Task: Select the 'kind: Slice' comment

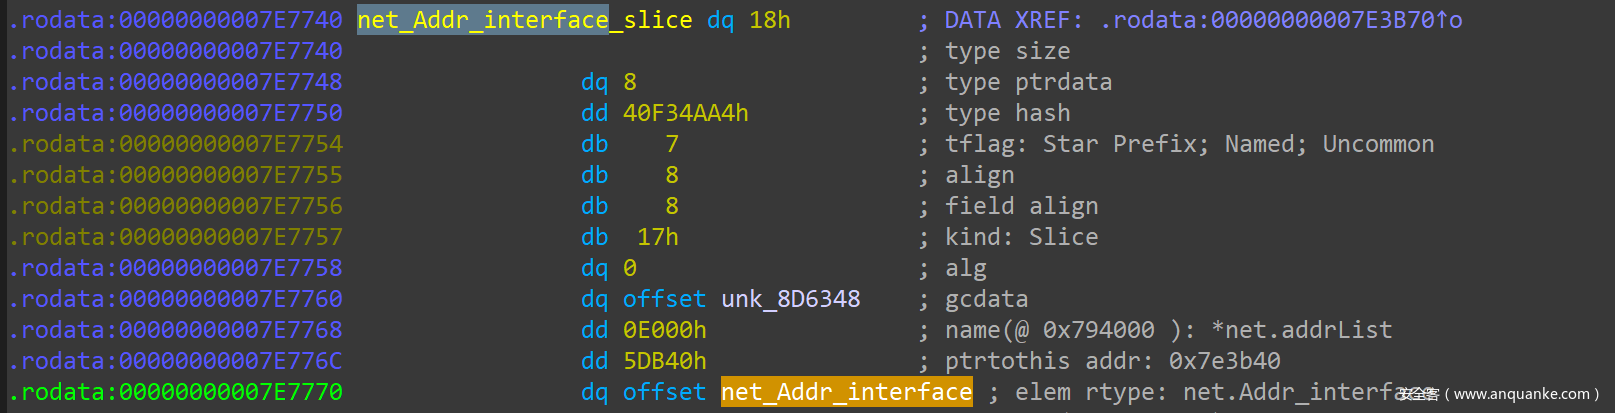Action: tap(1021, 237)
